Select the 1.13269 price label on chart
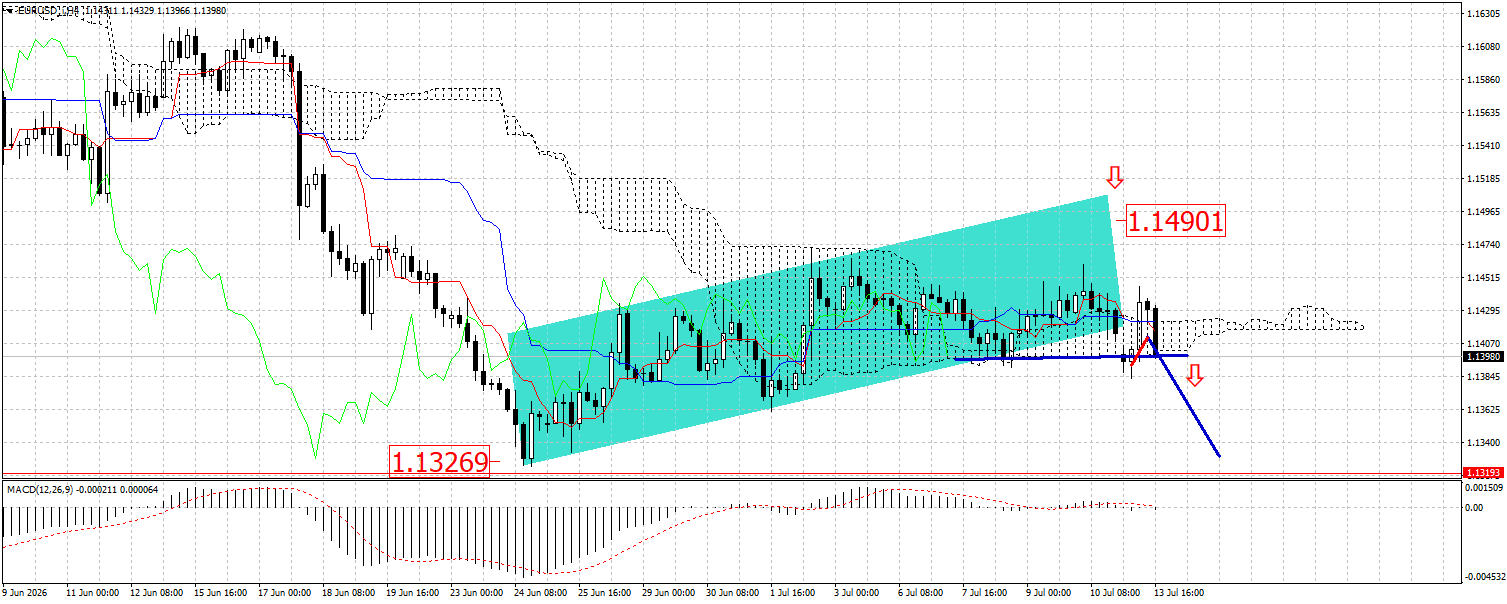The height and width of the screenshot is (604, 1507). click(439, 462)
